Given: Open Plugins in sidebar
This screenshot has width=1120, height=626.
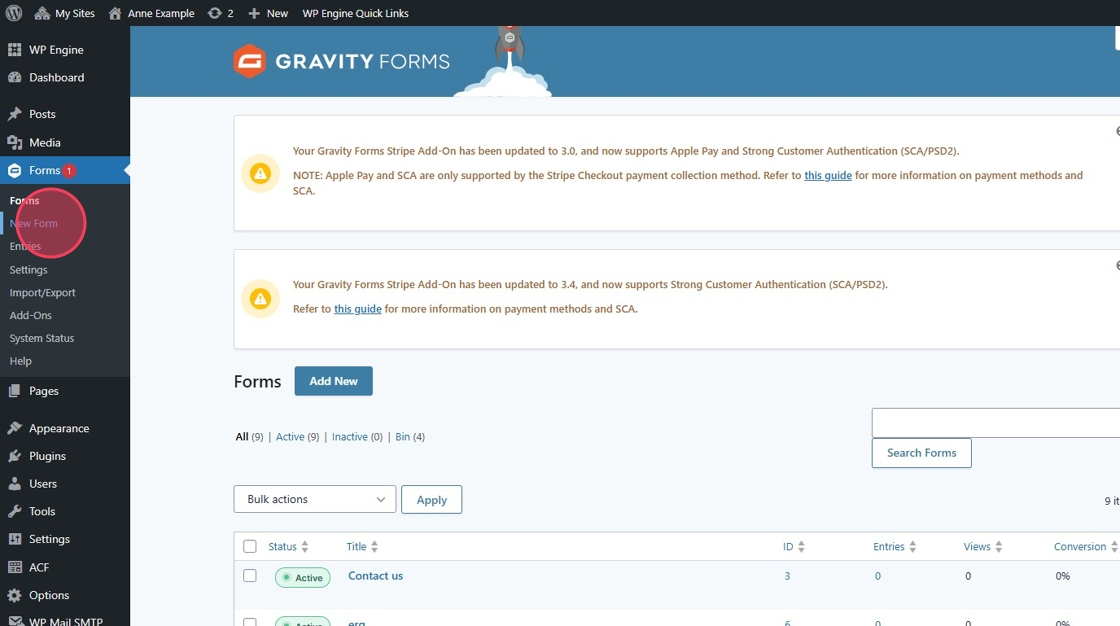Looking at the screenshot, I should [x=65, y=456].
